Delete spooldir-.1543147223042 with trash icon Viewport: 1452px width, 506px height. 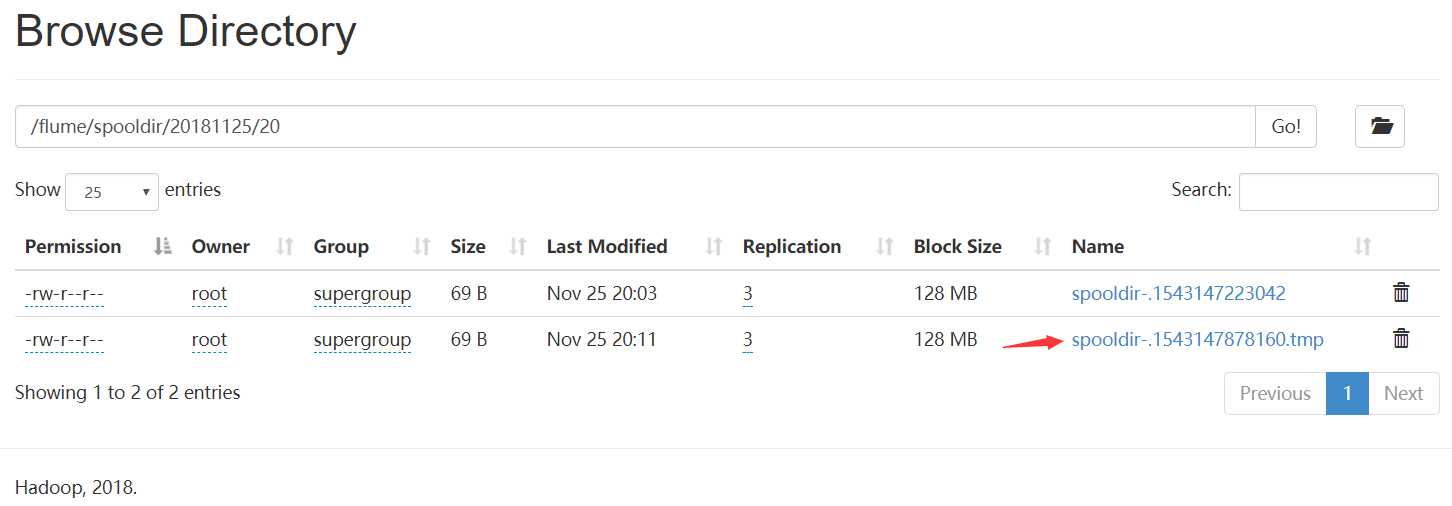(x=1401, y=293)
